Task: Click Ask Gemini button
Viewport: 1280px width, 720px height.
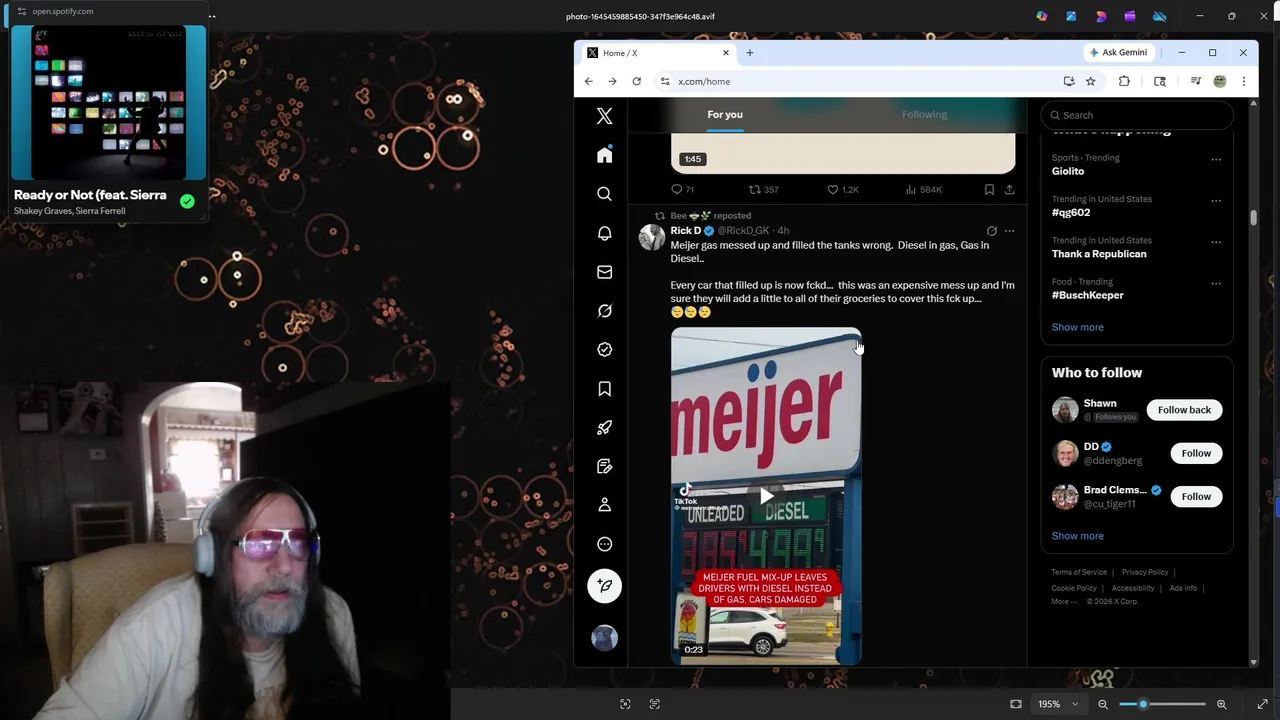Action: pos(1119,52)
